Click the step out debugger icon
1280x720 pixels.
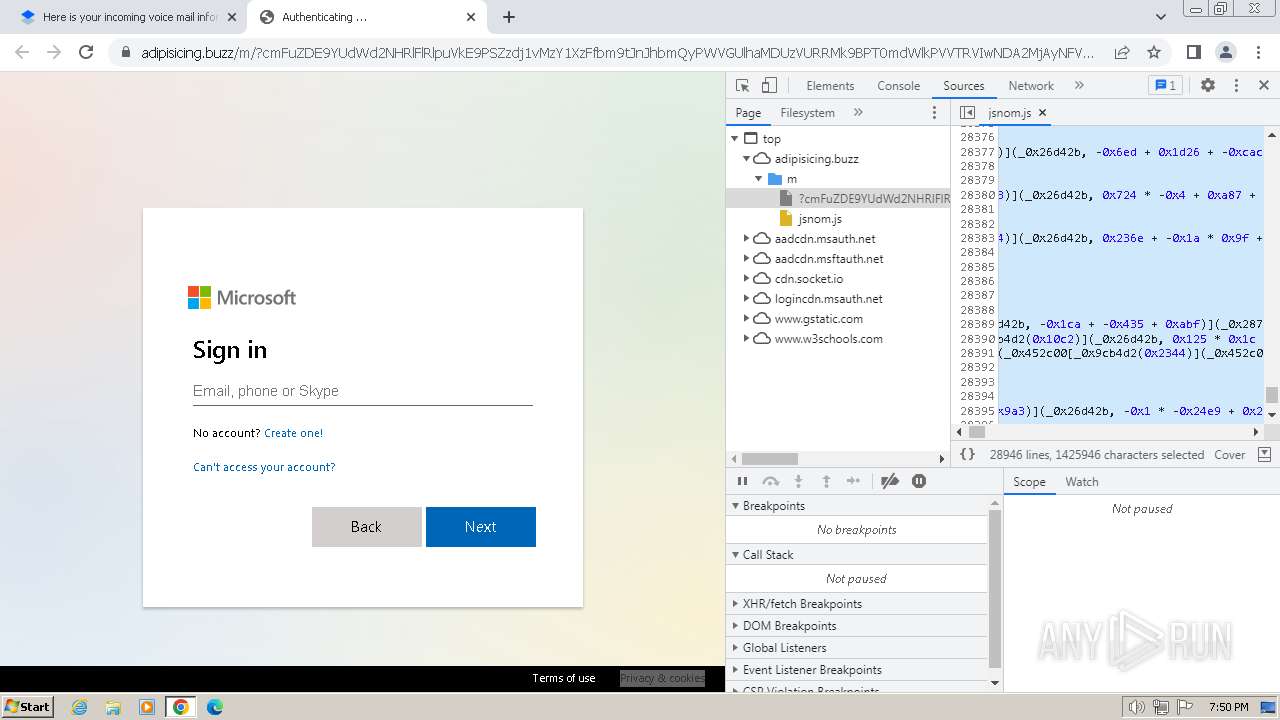click(x=826, y=481)
